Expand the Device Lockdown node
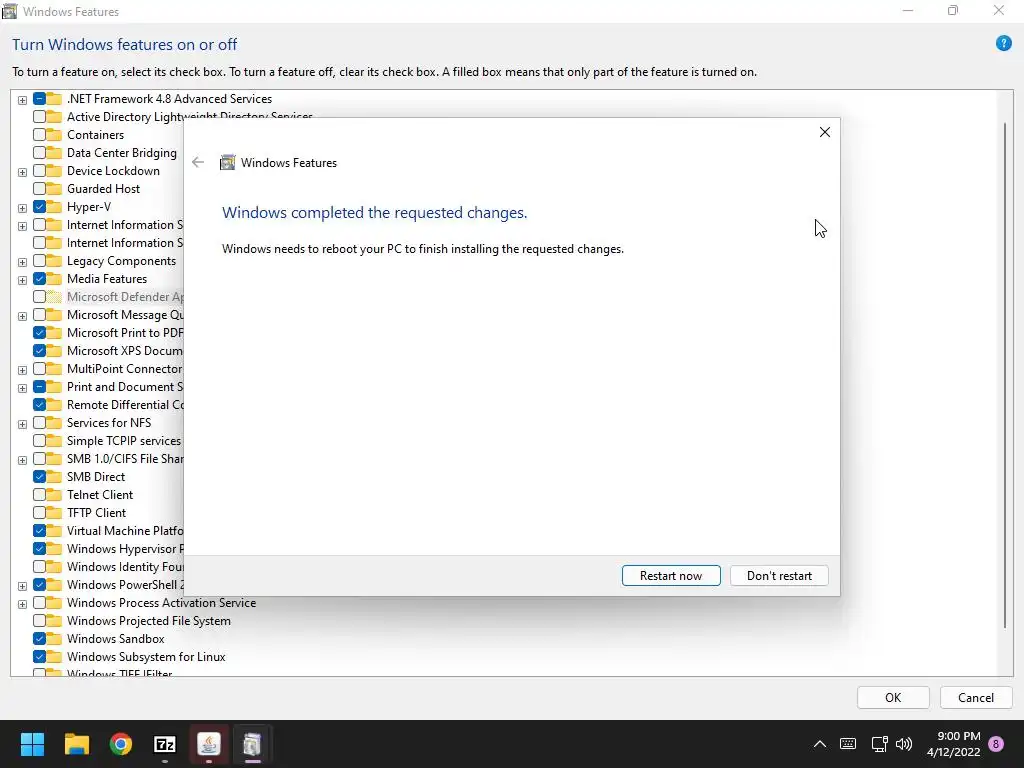 [22, 172]
